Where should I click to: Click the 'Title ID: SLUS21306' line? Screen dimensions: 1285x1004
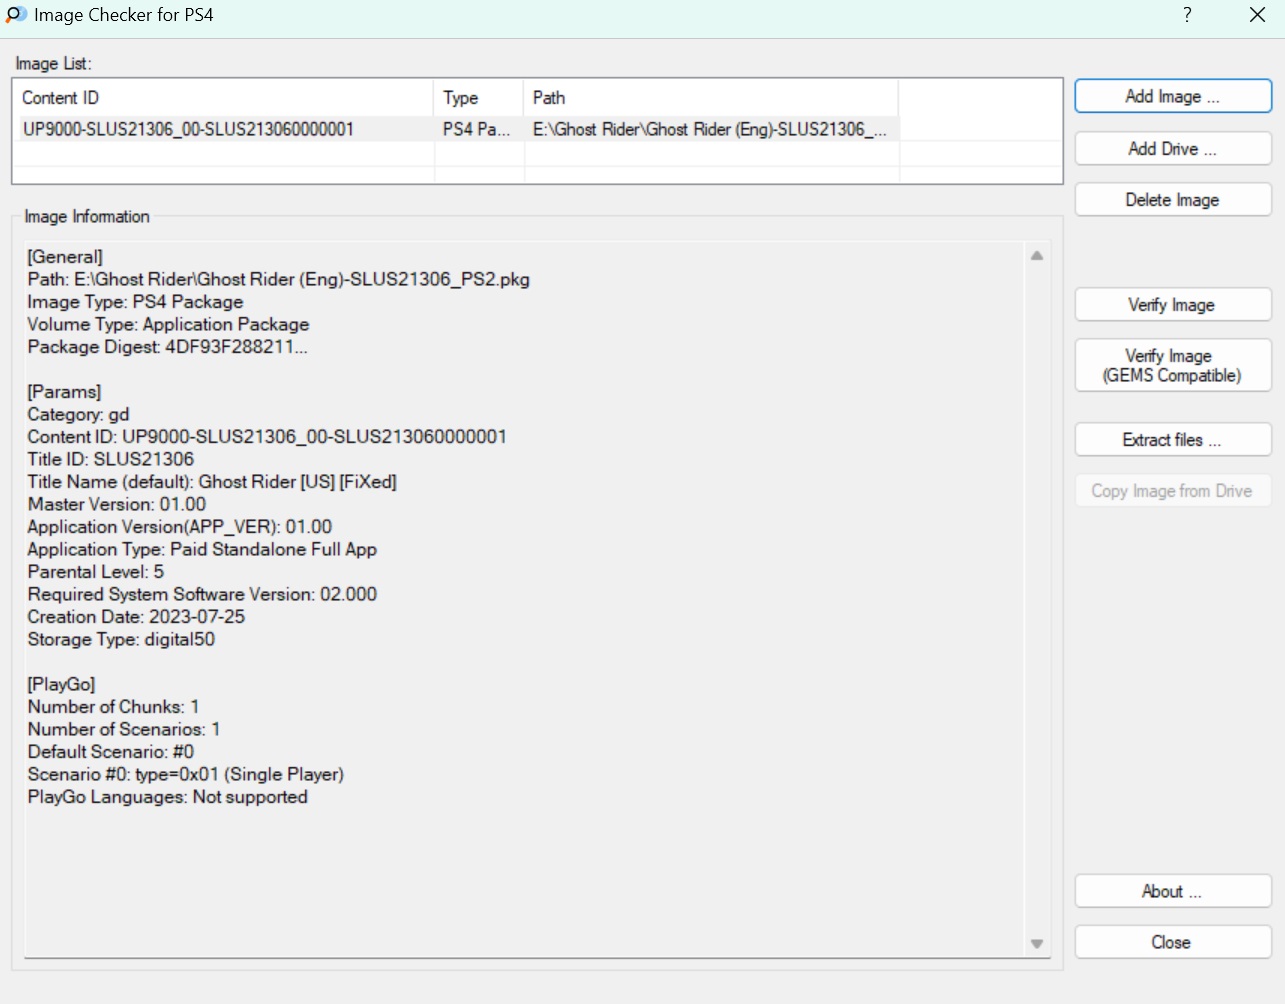tap(111, 459)
